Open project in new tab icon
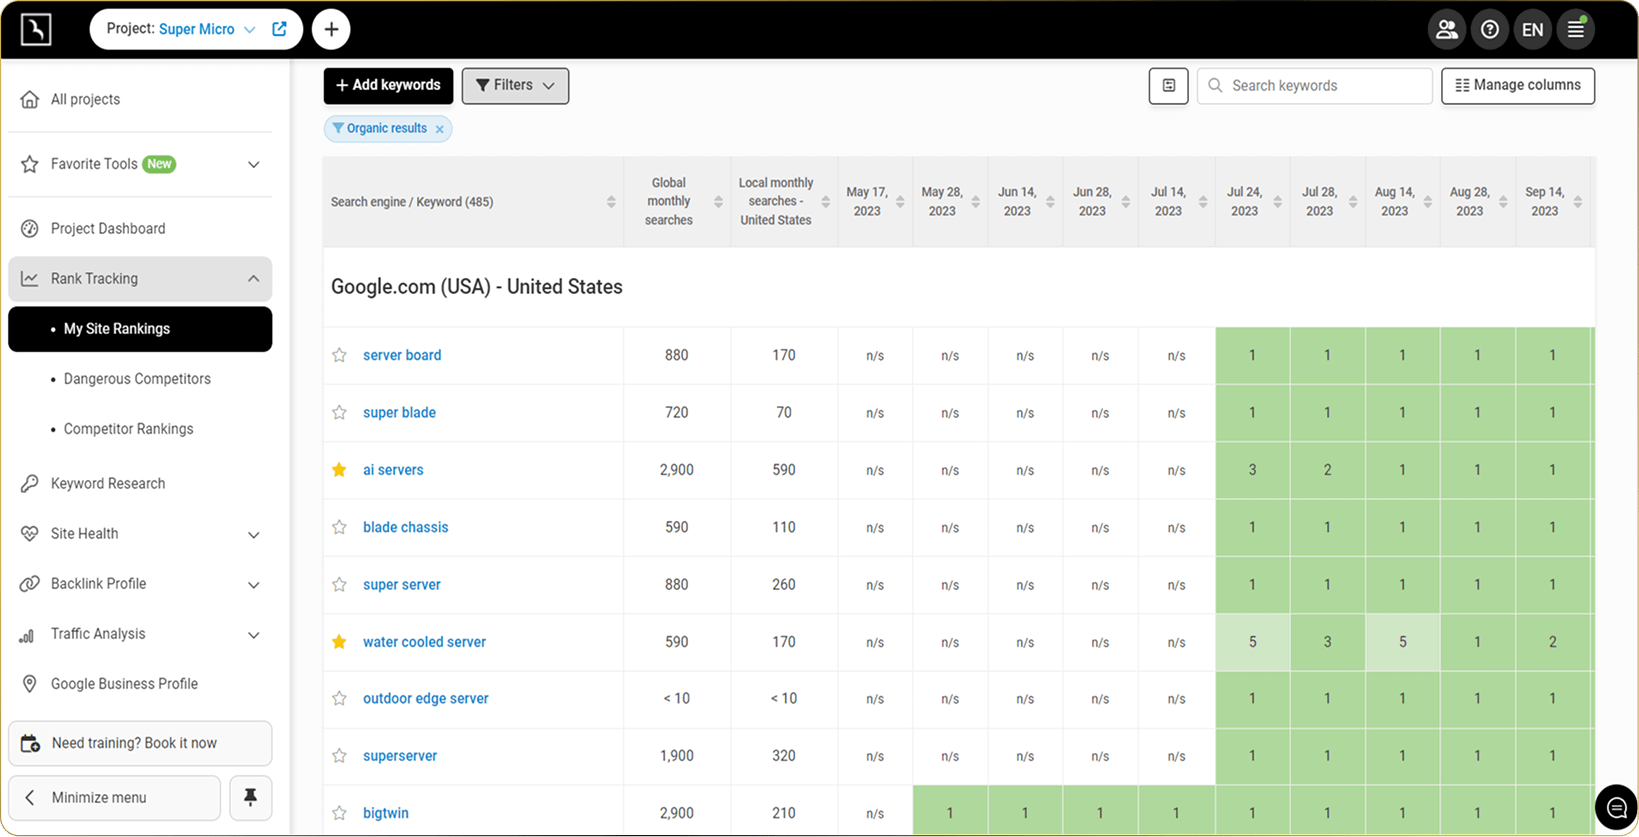The width and height of the screenshot is (1639, 837). coord(280,29)
